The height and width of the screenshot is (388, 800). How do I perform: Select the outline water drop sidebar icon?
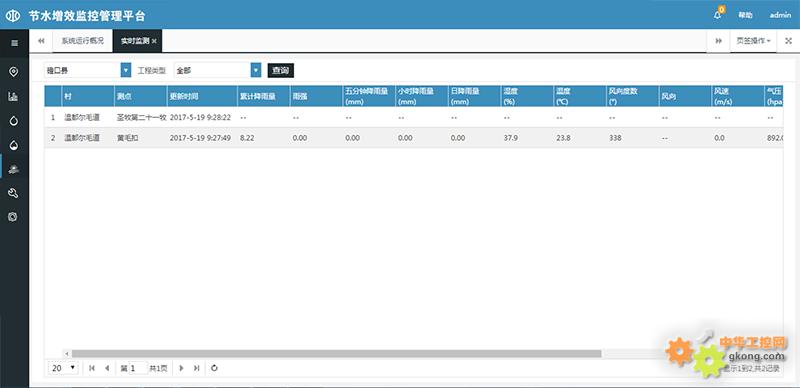pyautogui.click(x=14, y=121)
